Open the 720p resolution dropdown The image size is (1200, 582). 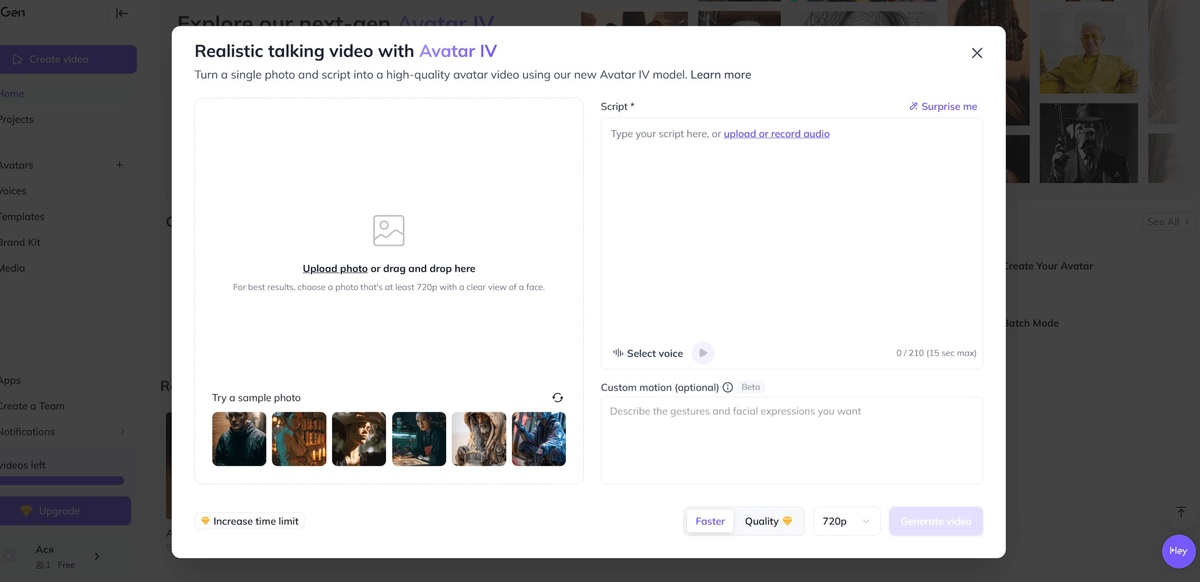click(846, 521)
